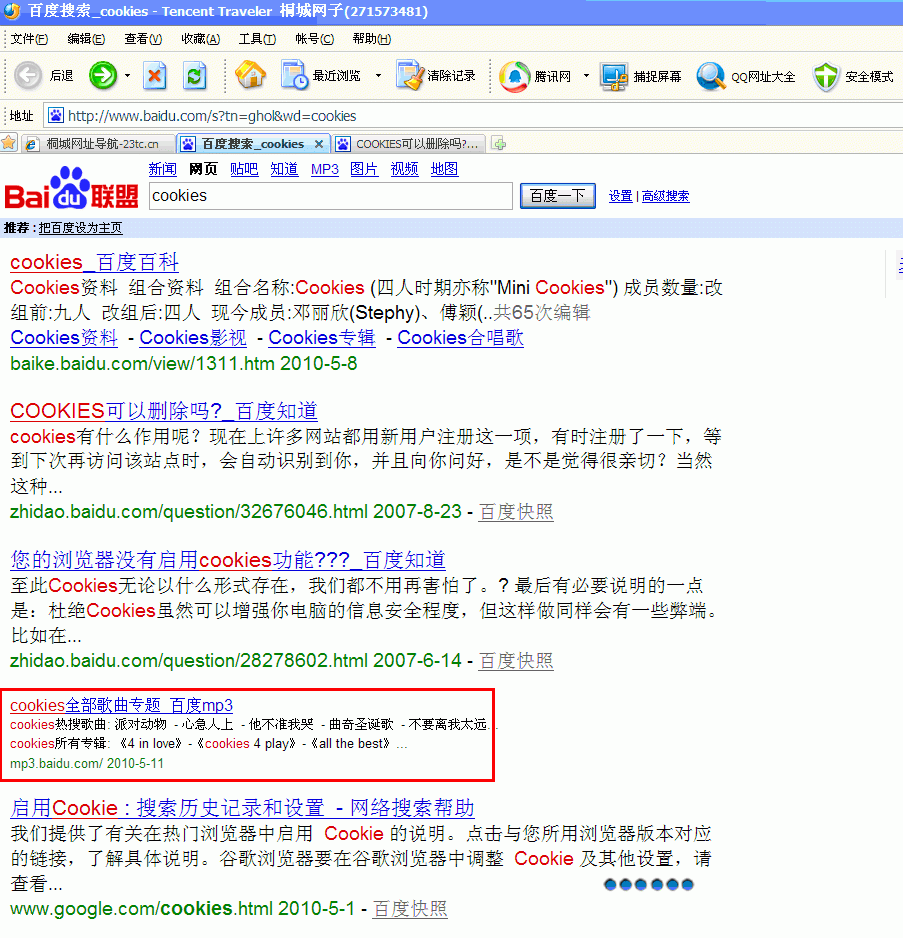Refresh the current page

pyautogui.click(x=193, y=75)
